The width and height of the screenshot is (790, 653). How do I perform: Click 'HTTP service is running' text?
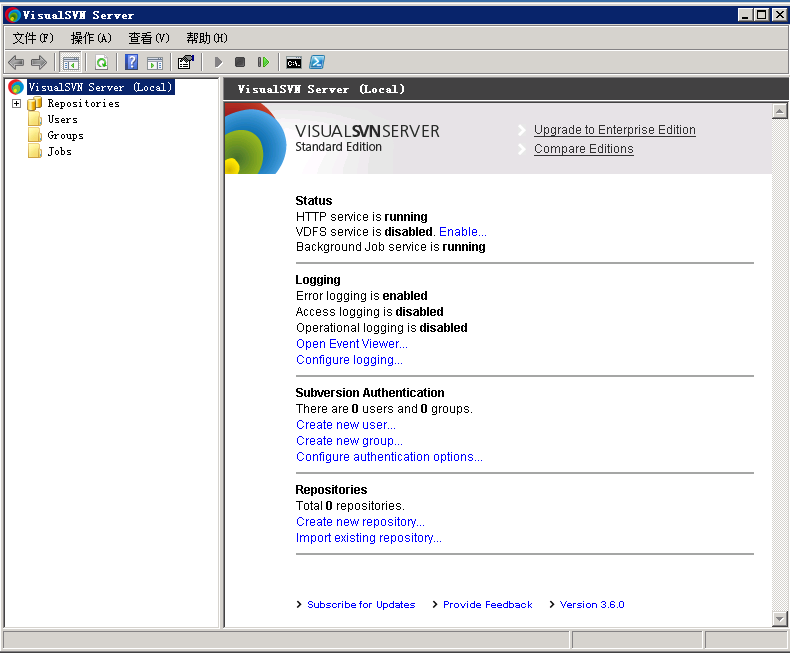click(x=362, y=217)
